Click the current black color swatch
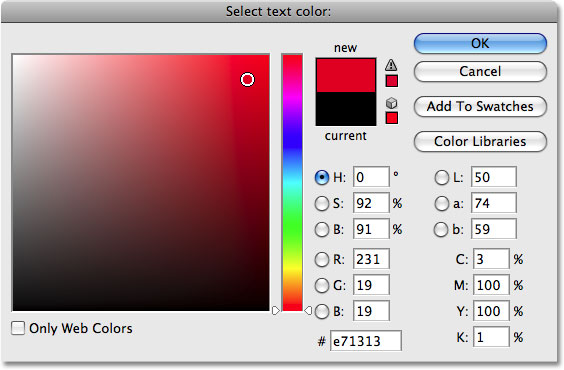This screenshot has height=370, width=564. point(346,109)
